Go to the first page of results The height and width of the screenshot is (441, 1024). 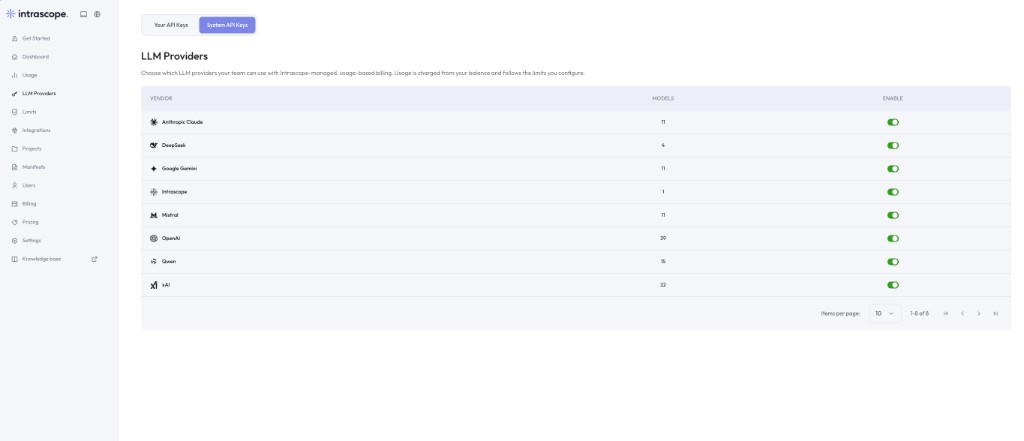pos(946,314)
